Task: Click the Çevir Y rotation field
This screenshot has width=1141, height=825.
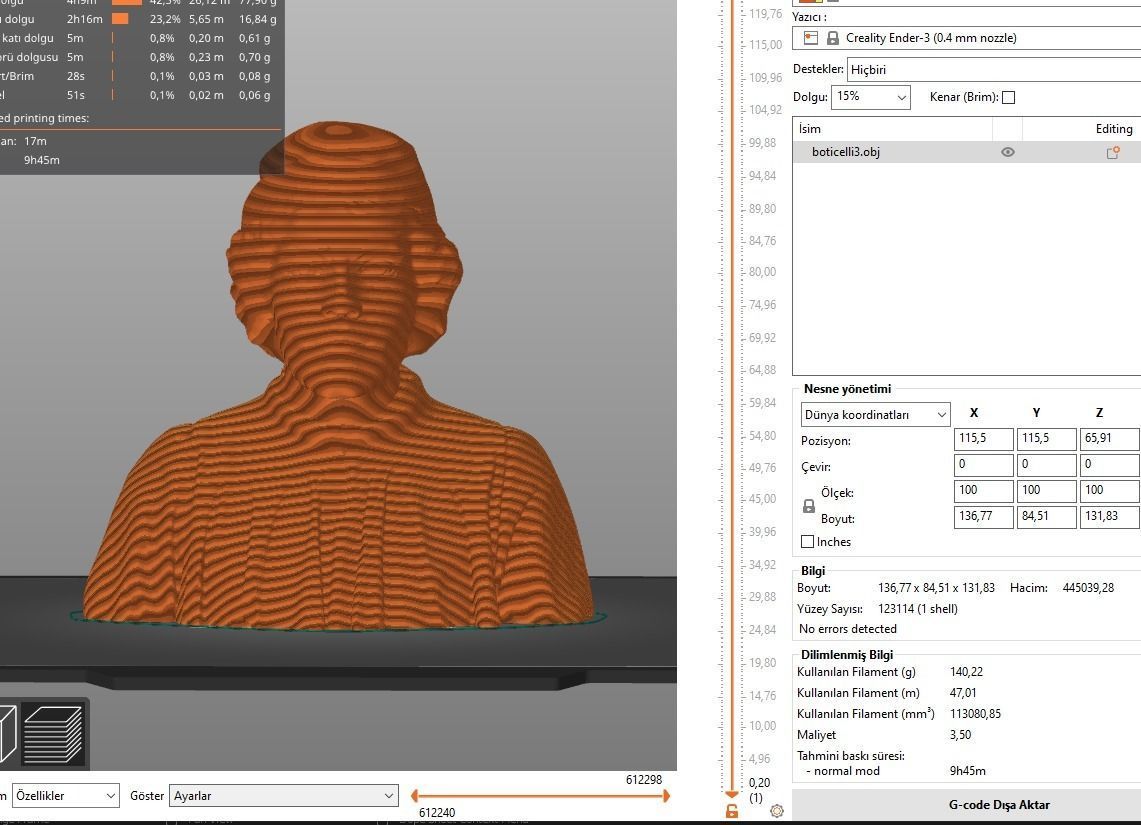Action: pyautogui.click(x=1046, y=465)
